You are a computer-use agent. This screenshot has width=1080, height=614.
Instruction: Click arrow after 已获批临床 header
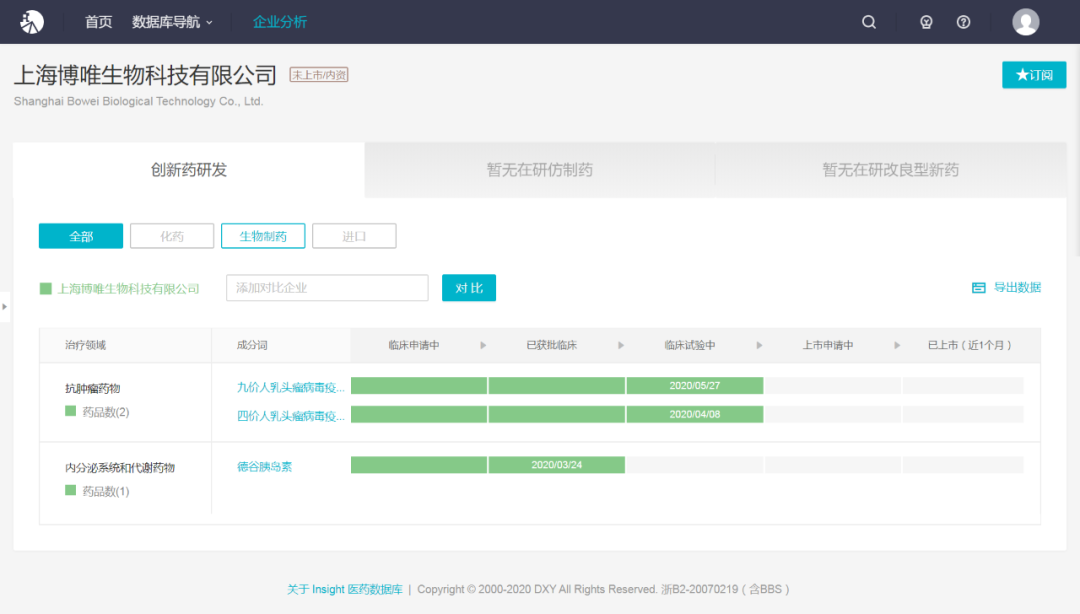[x=621, y=345]
